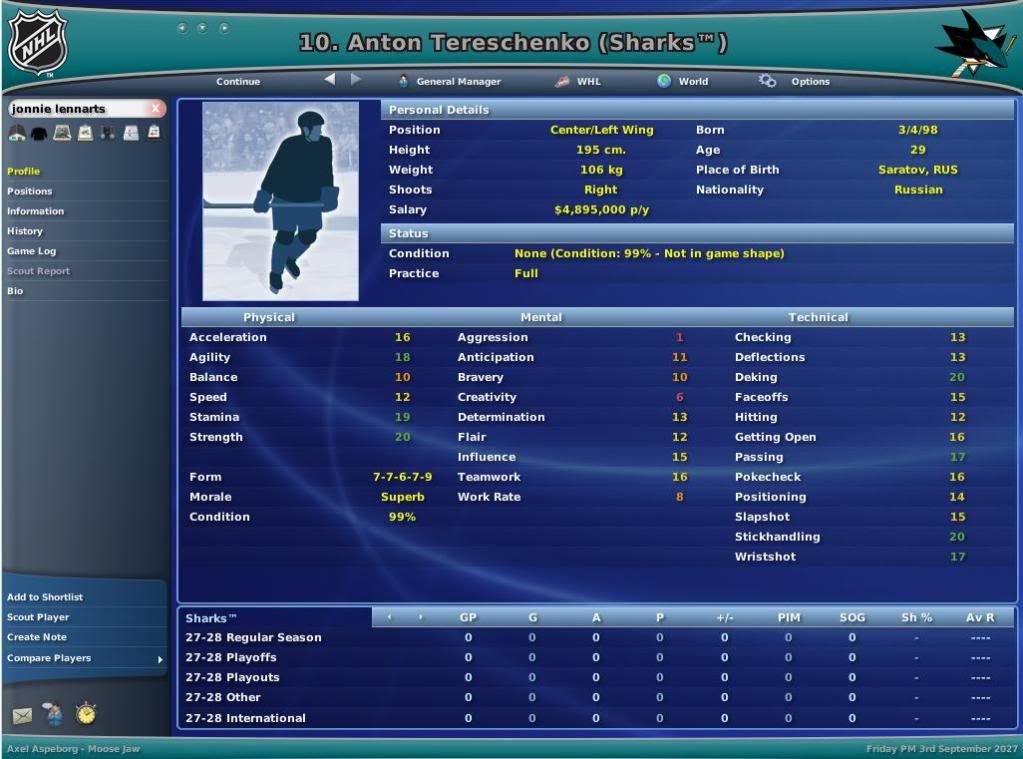Click Axel Aspeborg - Moose Jaw in status bar
1023x759 pixels.
pos(74,749)
